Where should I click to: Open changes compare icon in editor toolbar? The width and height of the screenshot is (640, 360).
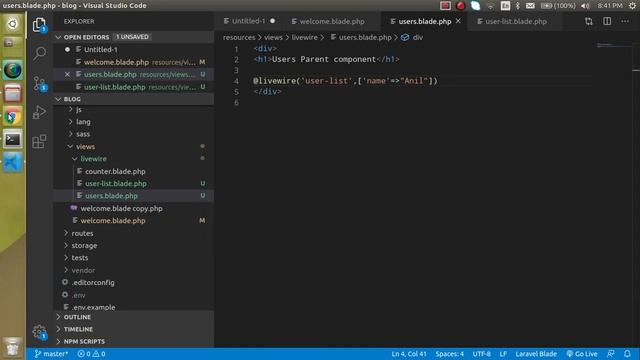[x=589, y=21]
